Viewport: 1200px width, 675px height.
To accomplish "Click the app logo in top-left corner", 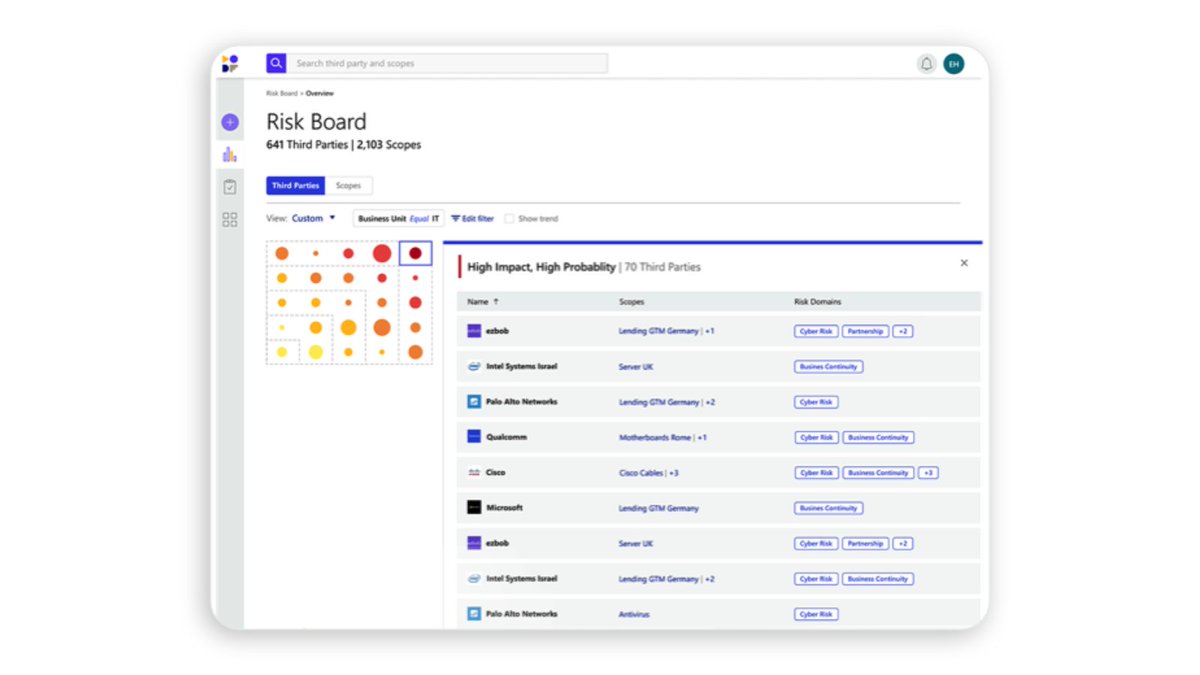I will pyautogui.click(x=230, y=63).
